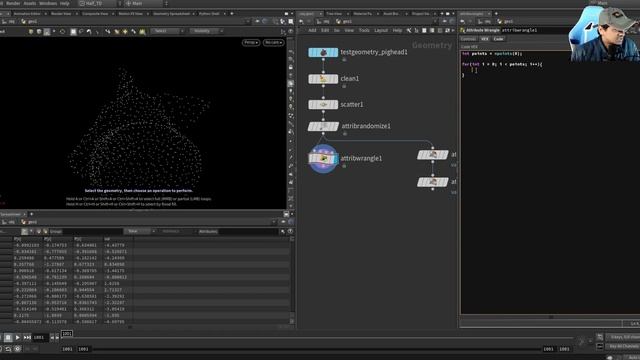Click the highlighted selection tool icon in viewport toolbar
Viewport: 640px width, 360px height.
(x=47, y=31)
